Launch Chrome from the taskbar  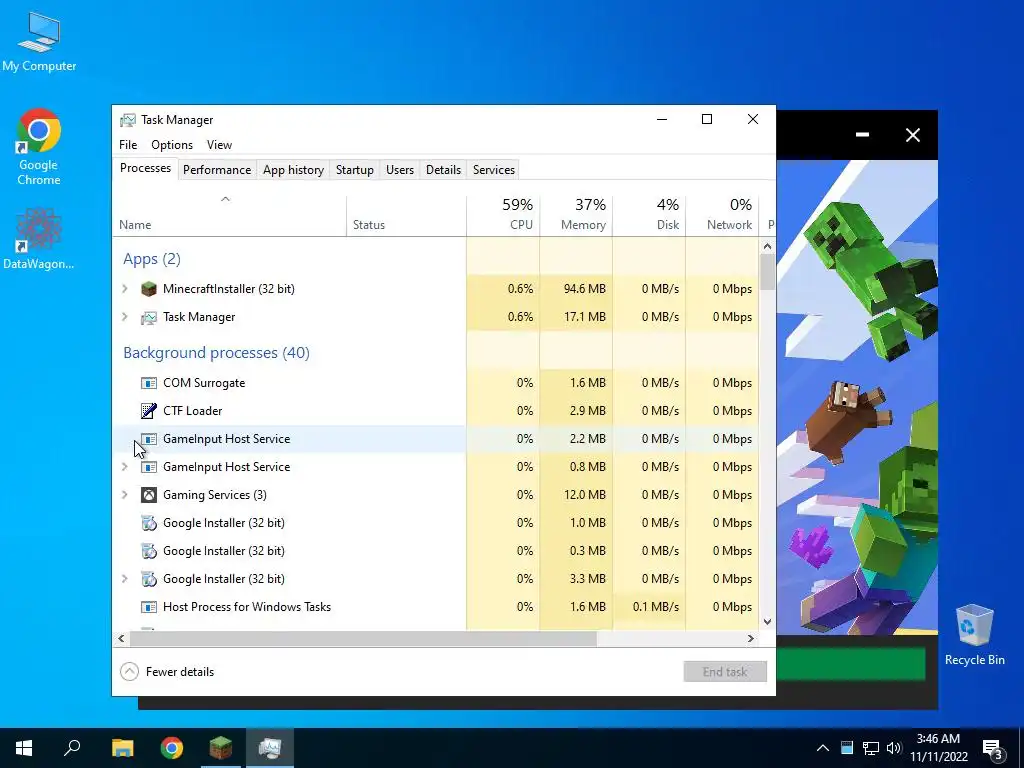tap(172, 748)
